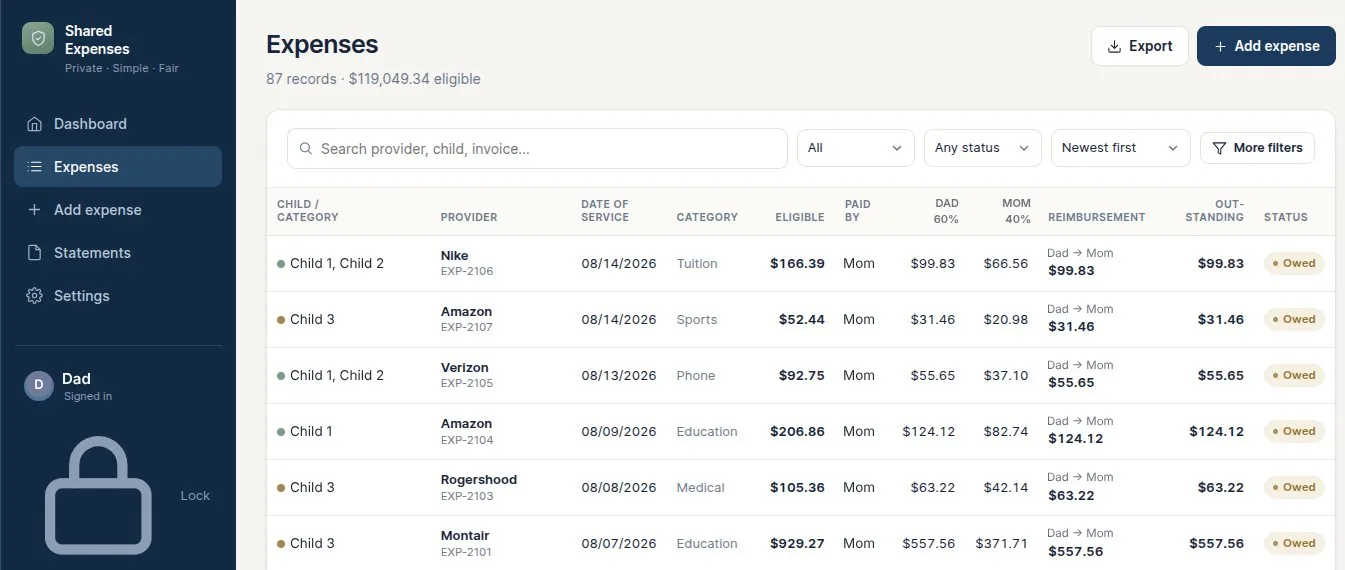Click the magnifier icon in the search box
Image resolution: width=1345 pixels, height=570 pixels.
coord(306,149)
